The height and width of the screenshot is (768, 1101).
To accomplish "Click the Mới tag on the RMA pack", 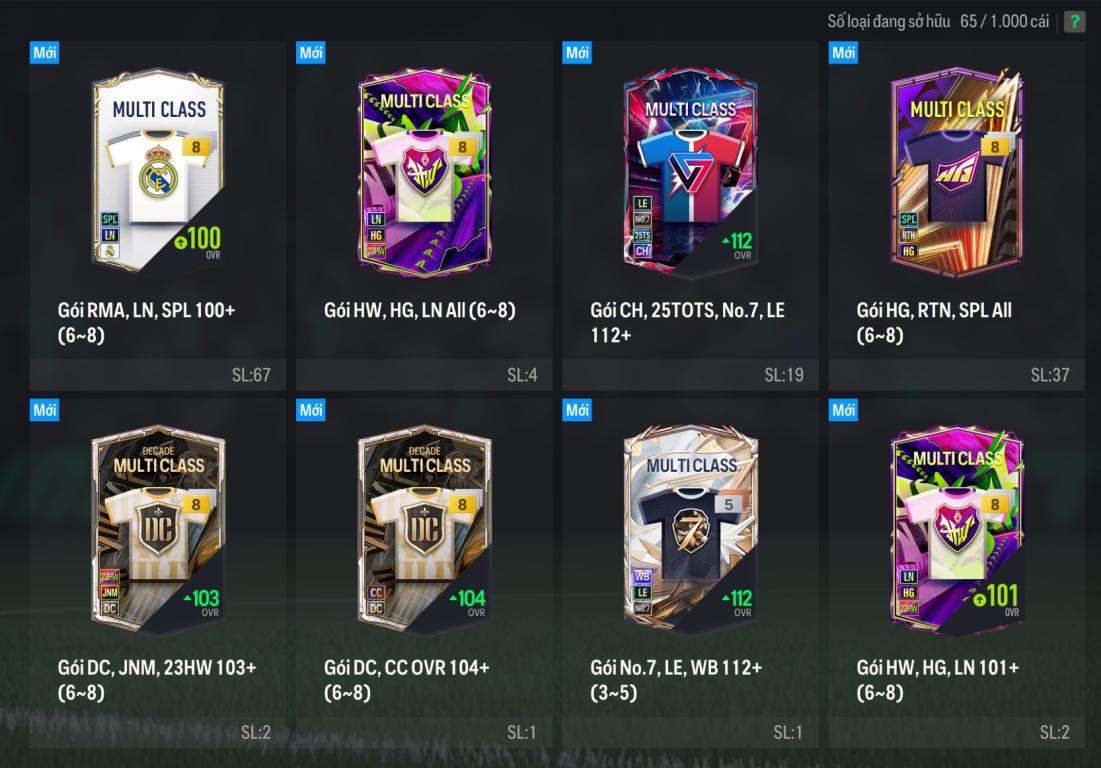I will tap(44, 53).
